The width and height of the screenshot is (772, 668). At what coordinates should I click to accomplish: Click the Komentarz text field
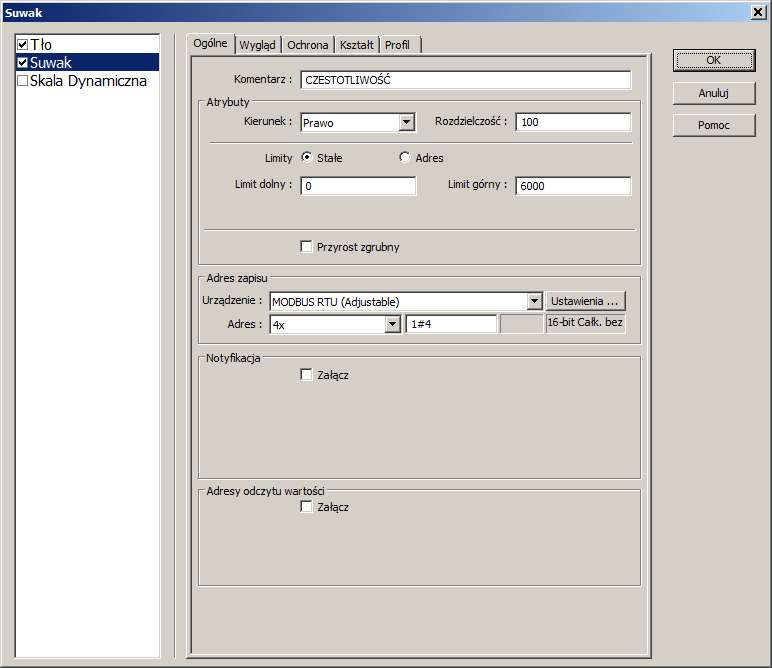pyautogui.click(x=465, y=80)
